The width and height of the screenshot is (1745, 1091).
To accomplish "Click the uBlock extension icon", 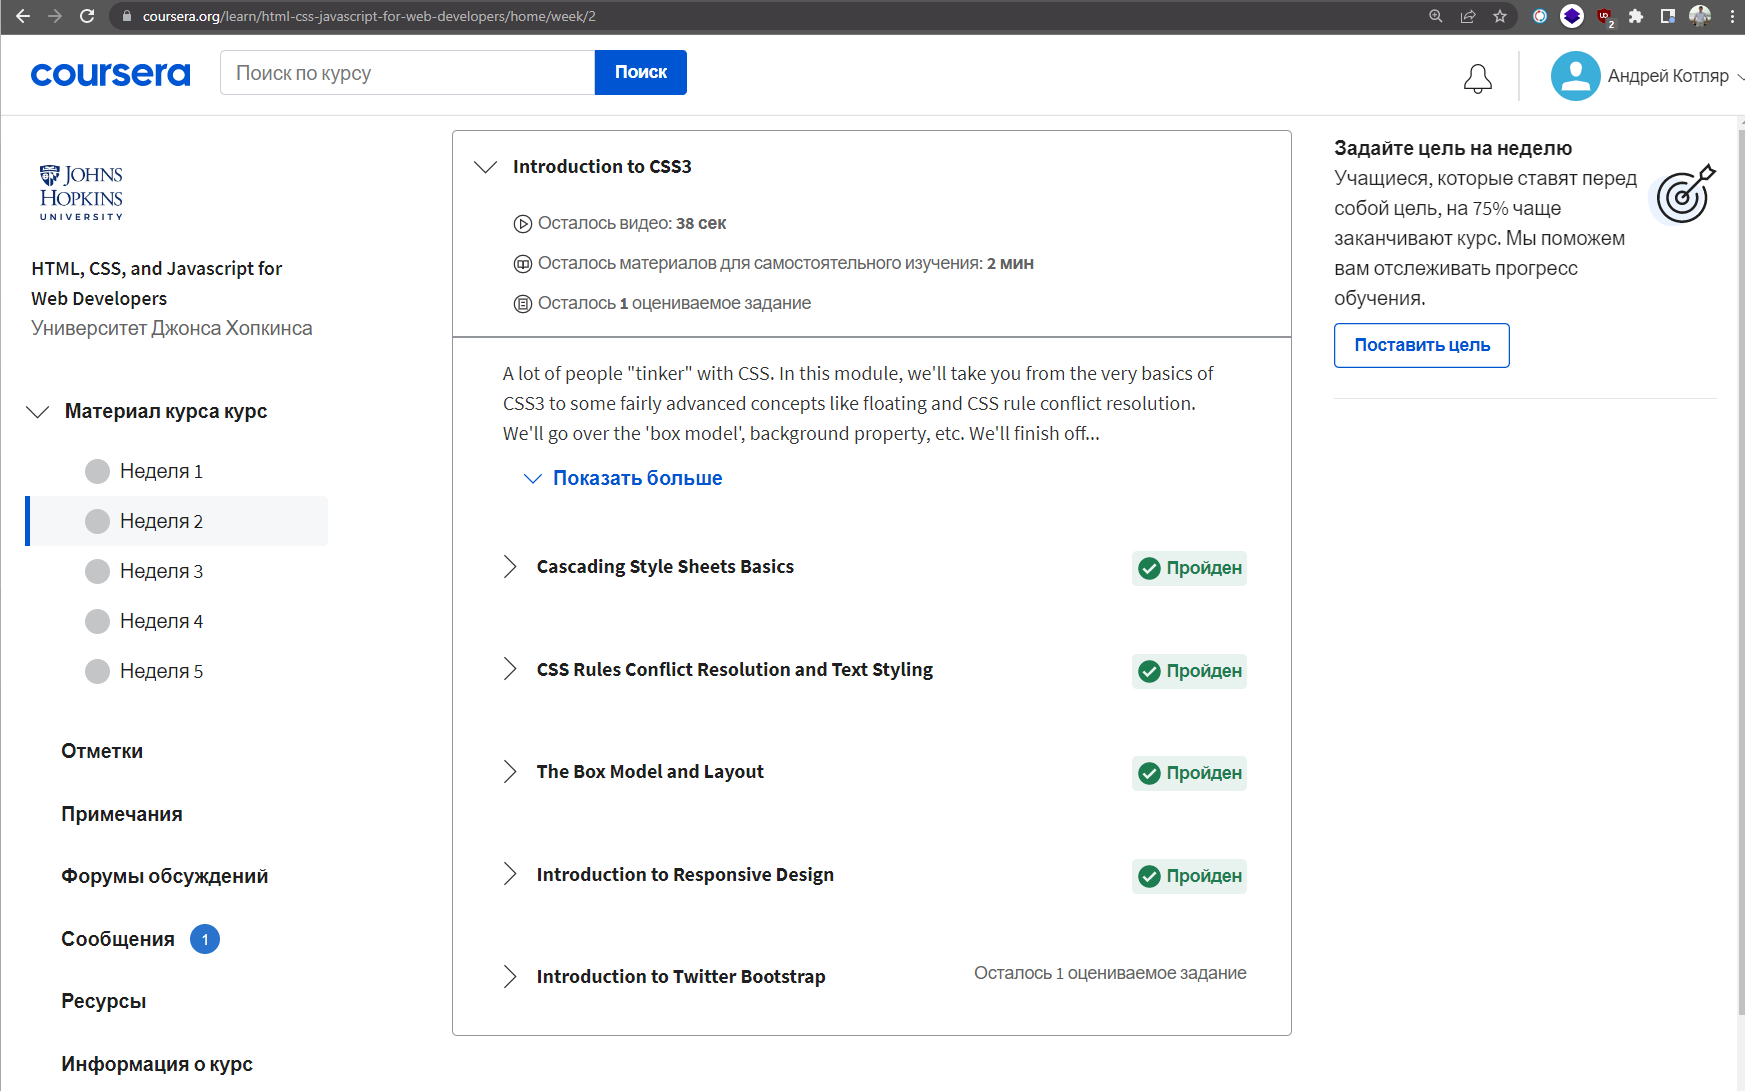I will (x=1605, y=16).
